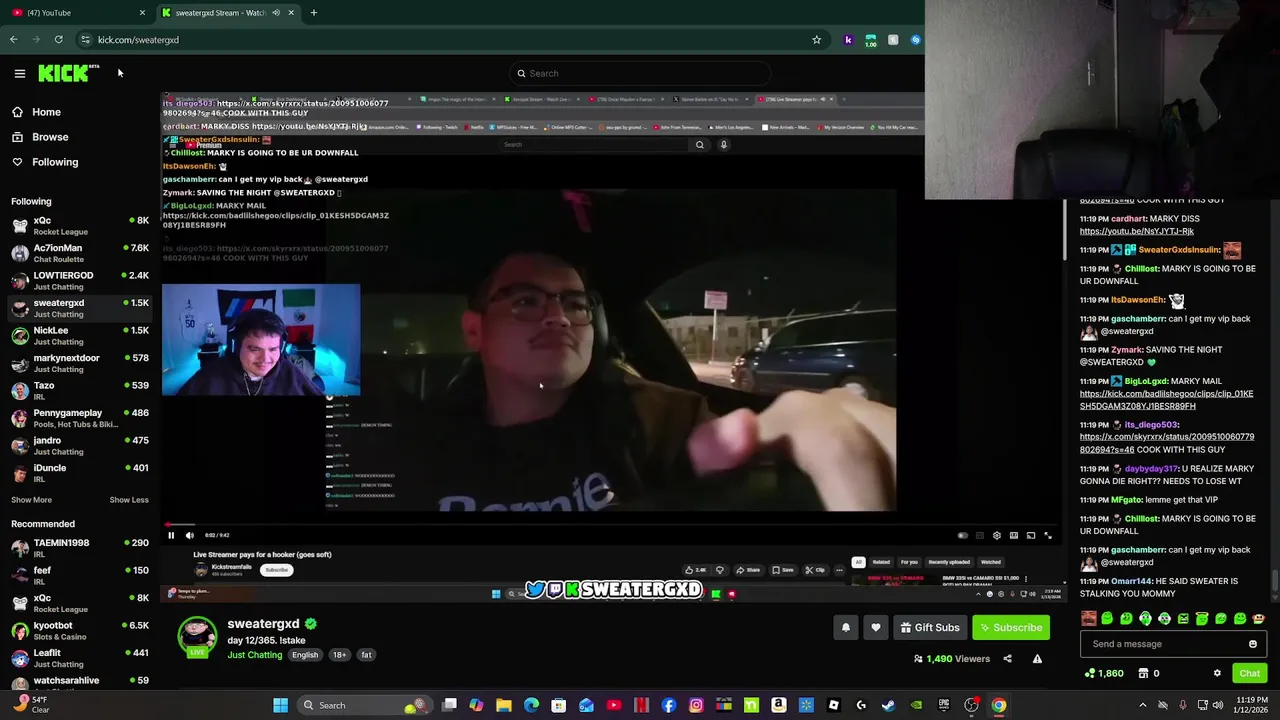Expand following list with Show More

(x=31, y=500)
